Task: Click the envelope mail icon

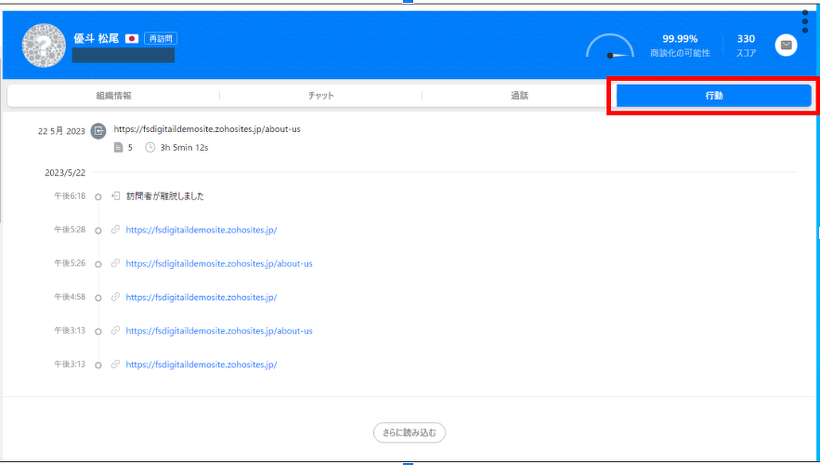Action: [x=786, y=45]
